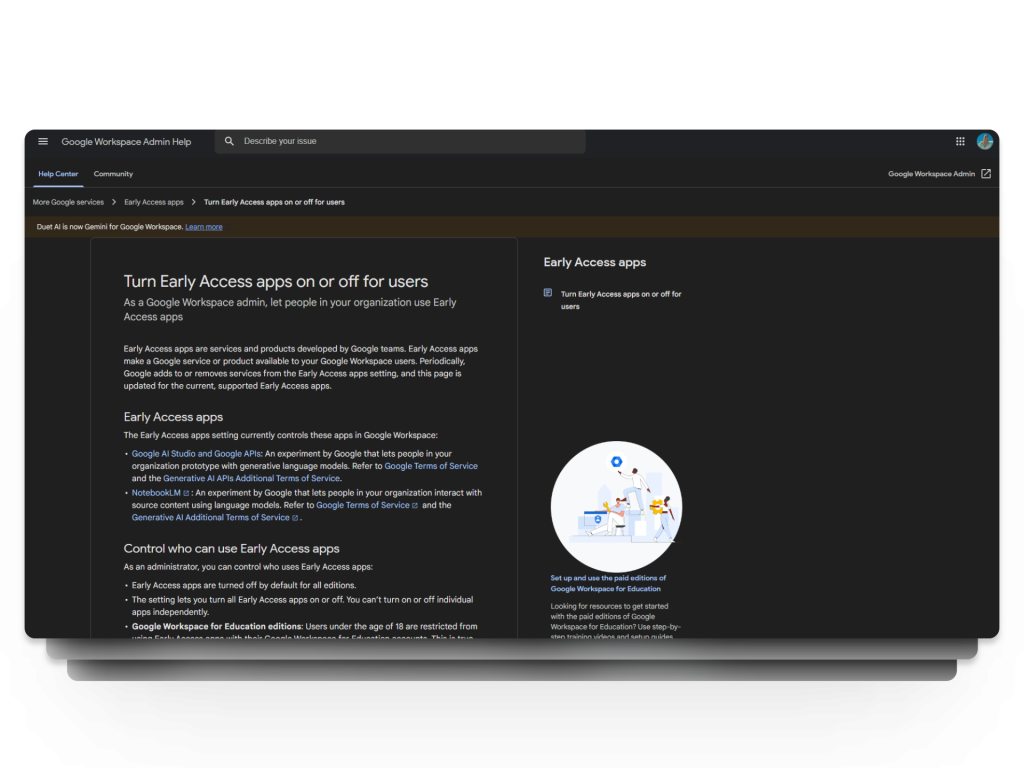Click the Google Workspace Admin external-link icon
1024x768 pixels.
[x=986, y=174]
